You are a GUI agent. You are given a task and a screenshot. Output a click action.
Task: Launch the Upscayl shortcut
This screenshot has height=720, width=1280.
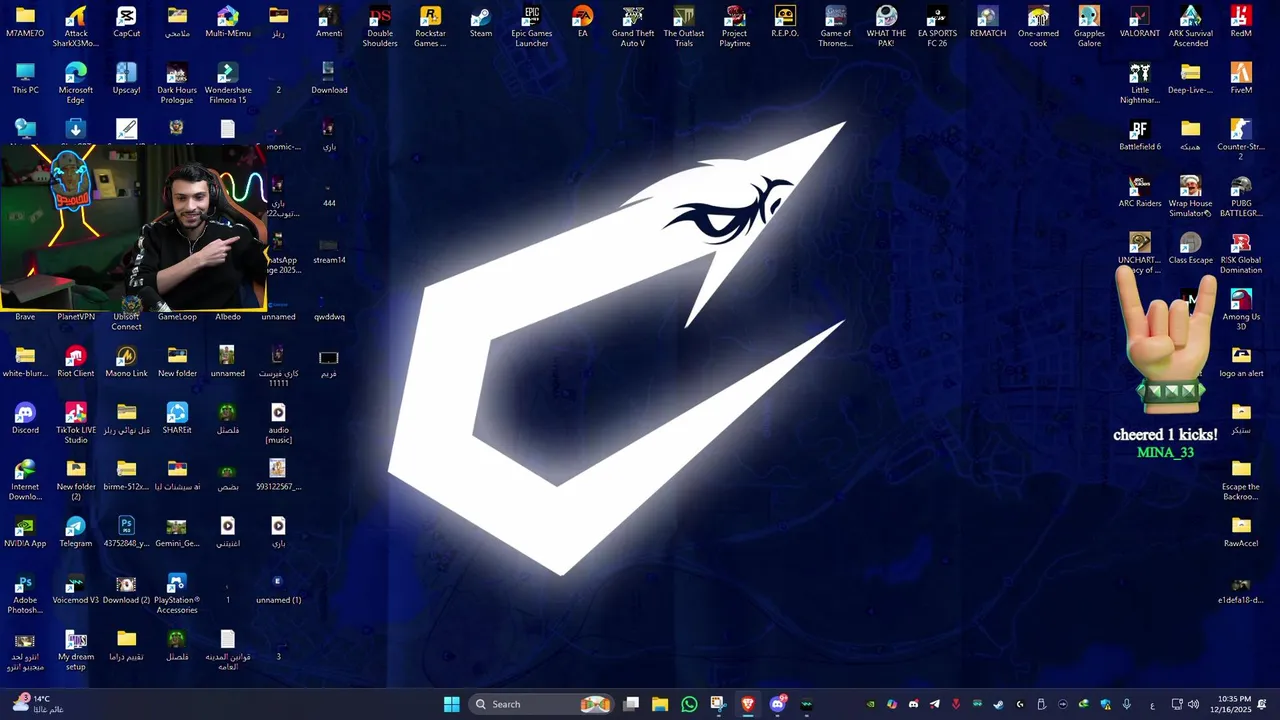coord(126,80)
